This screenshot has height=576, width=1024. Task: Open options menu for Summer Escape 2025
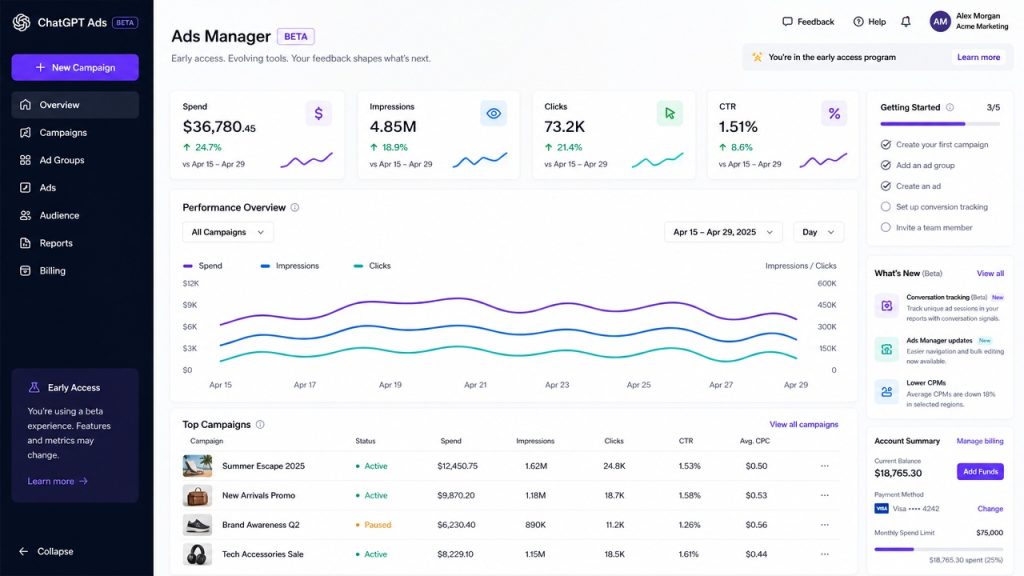click(x=825, y=466)
